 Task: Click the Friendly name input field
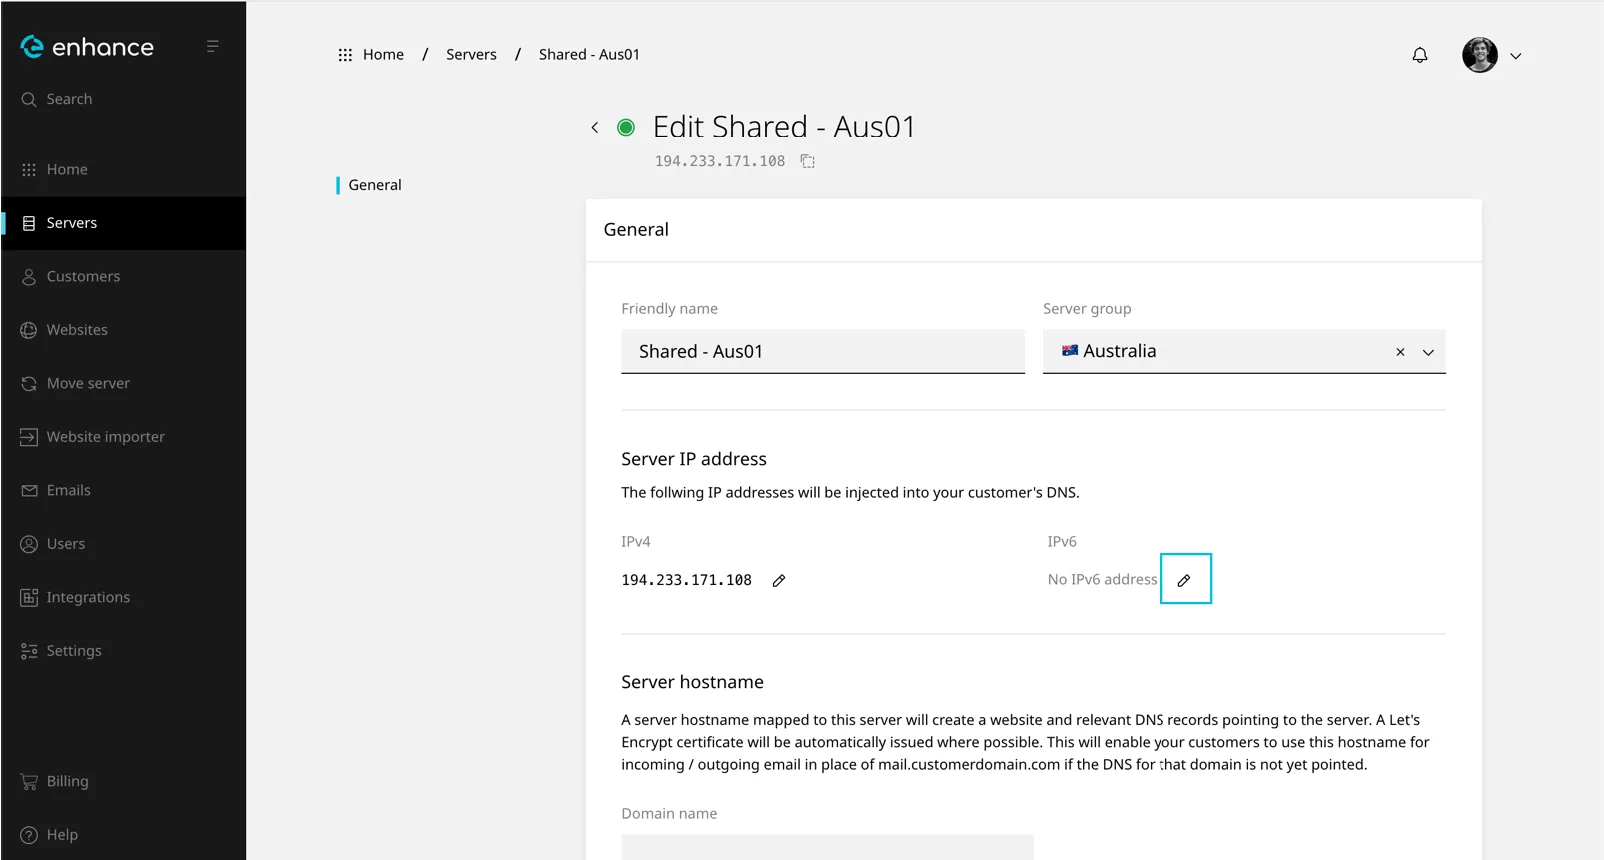tap(822, 352)
